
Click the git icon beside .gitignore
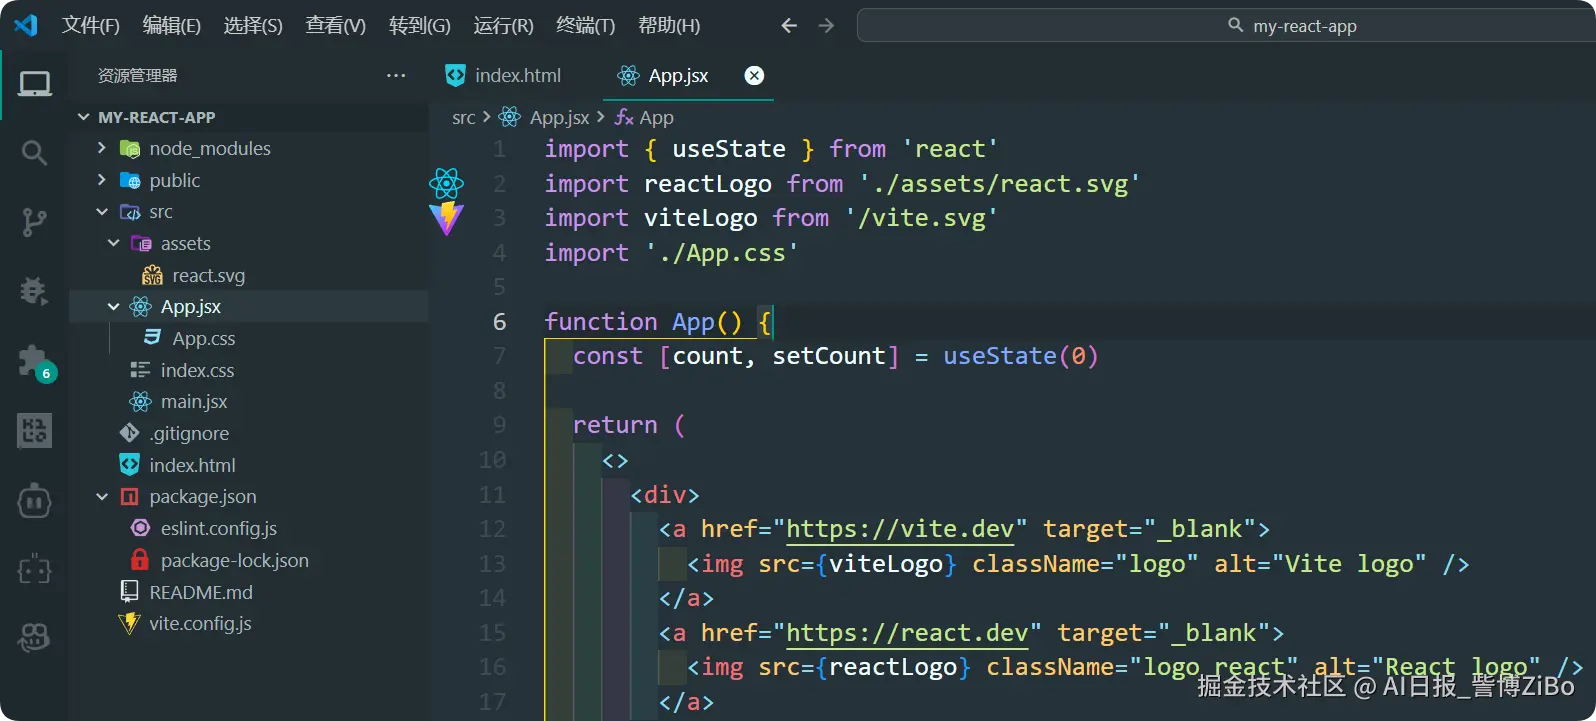(x=129, y=433)
